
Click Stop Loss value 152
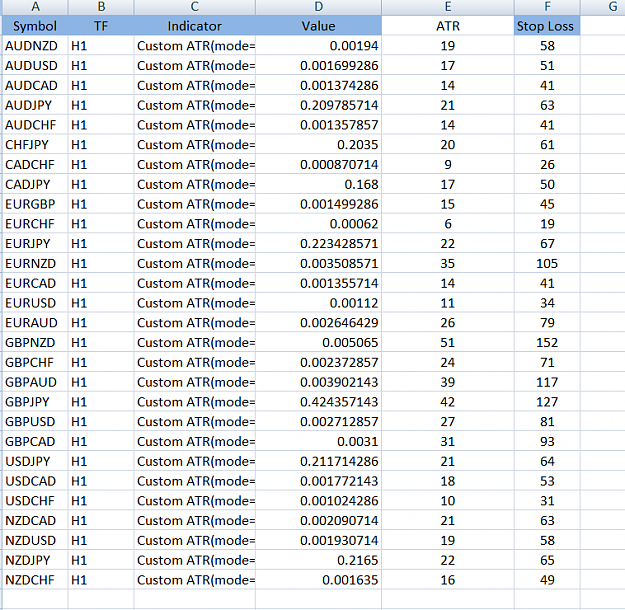coord(547,342)
